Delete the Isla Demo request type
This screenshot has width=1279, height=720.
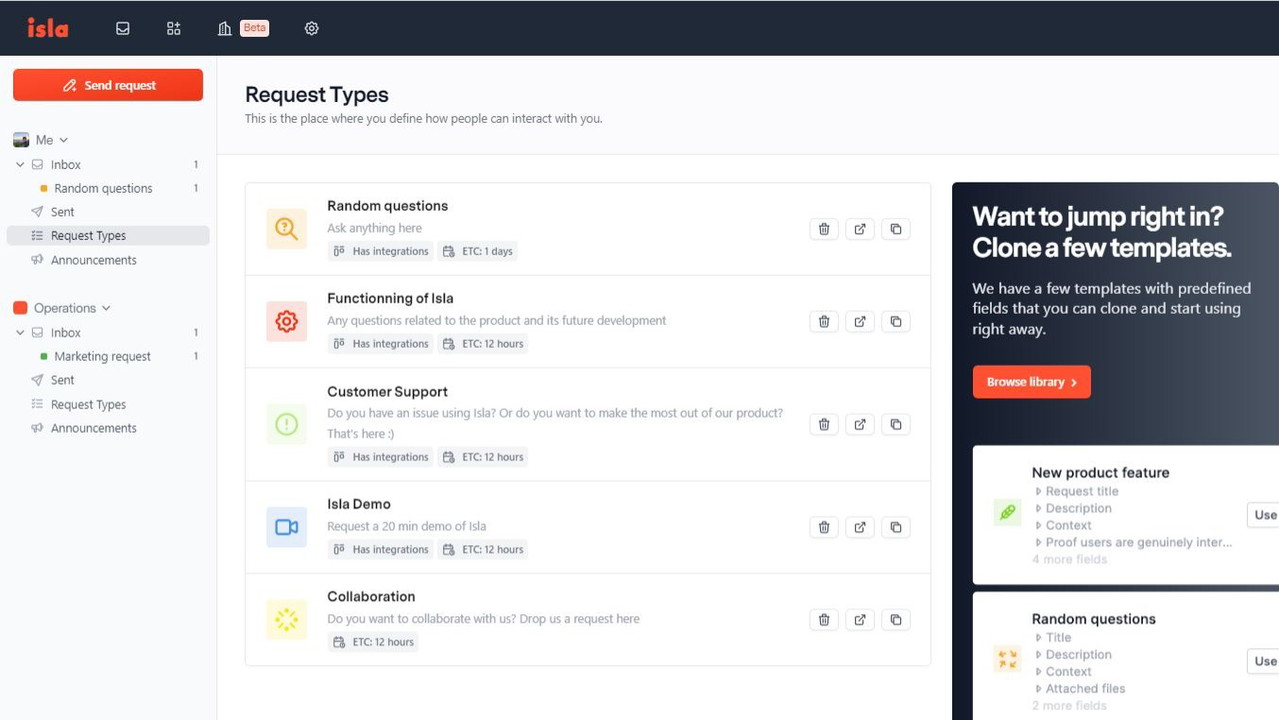pyautogui.click(x=824, y=527)
